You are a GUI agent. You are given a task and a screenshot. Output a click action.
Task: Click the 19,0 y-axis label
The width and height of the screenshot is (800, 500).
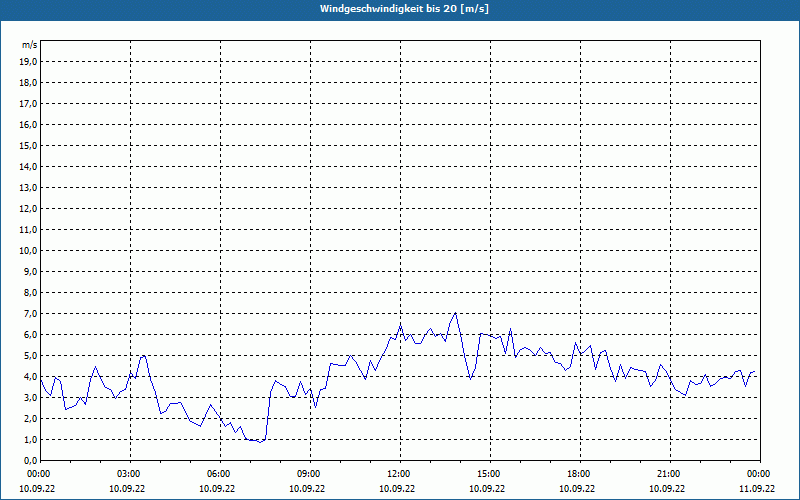click(29, 62)
